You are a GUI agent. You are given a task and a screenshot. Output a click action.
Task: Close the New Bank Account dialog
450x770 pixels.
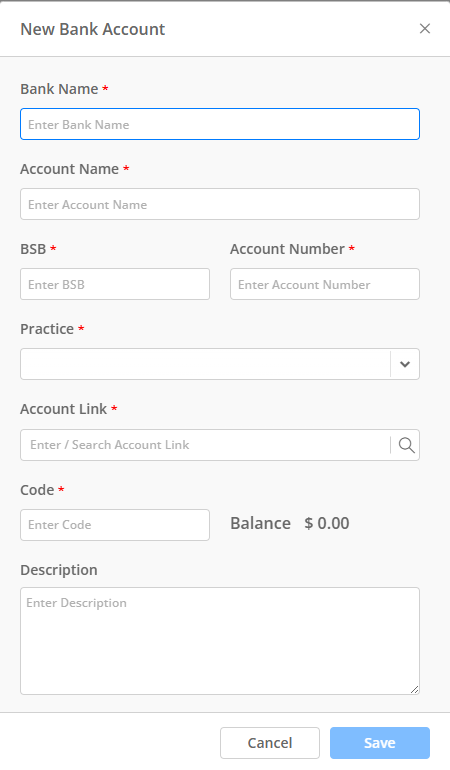click(425, 28)
